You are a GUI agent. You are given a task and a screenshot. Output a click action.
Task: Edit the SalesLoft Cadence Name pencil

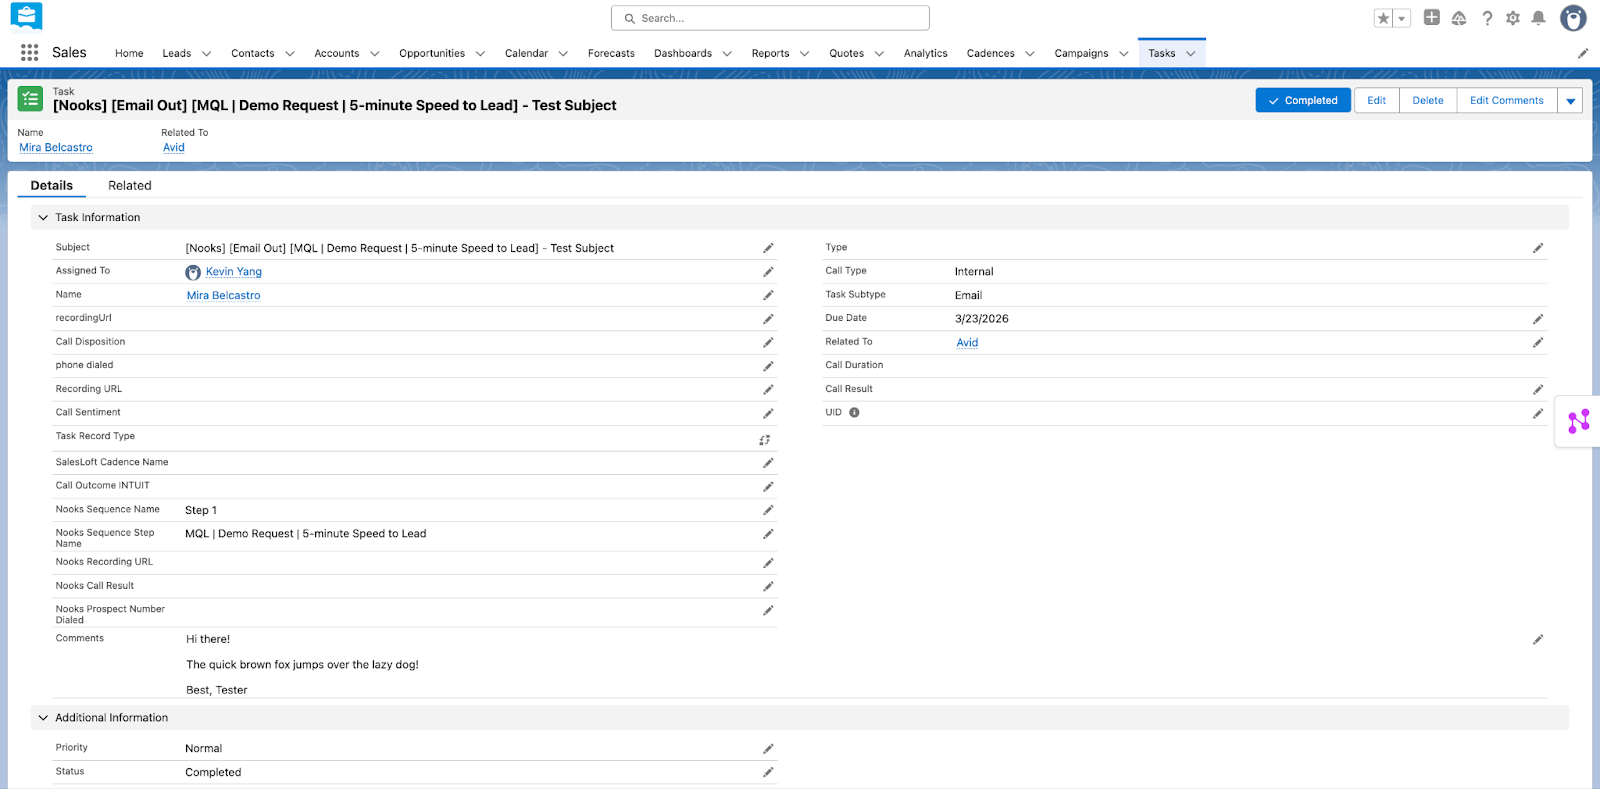pyautogui.click(x=768, y=463)
